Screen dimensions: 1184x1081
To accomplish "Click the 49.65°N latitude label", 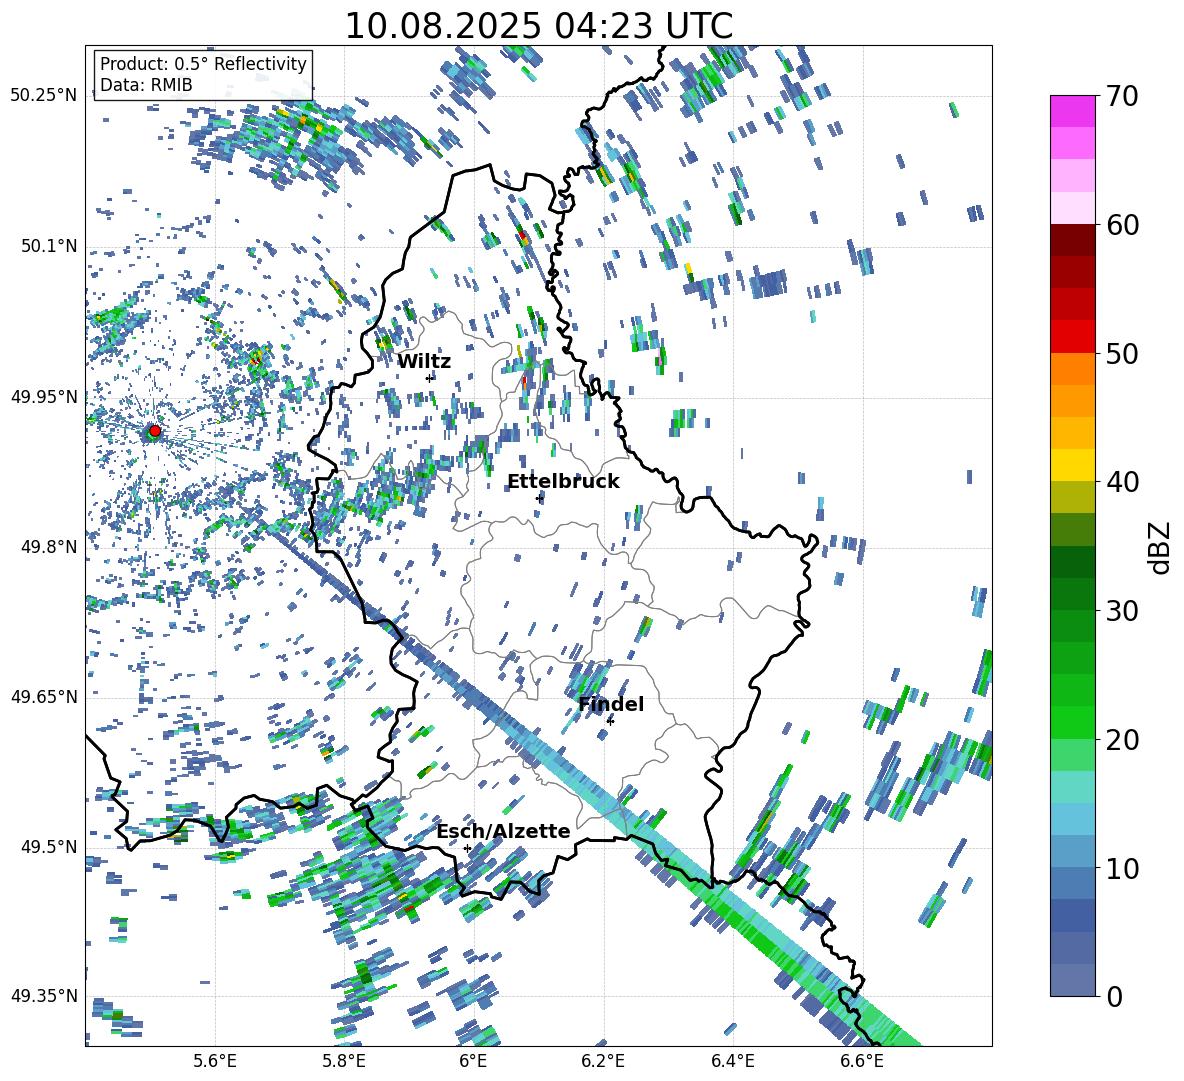I will (x=44, y=696).
